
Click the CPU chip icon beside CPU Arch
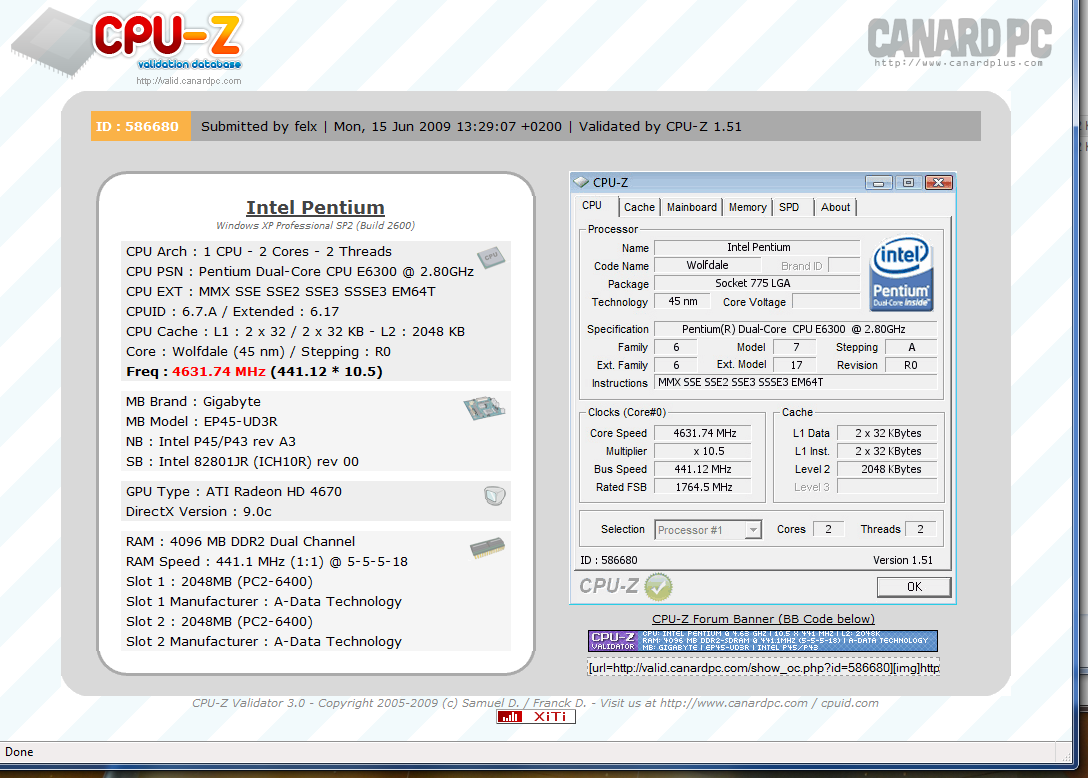click(x=491, y=258)
